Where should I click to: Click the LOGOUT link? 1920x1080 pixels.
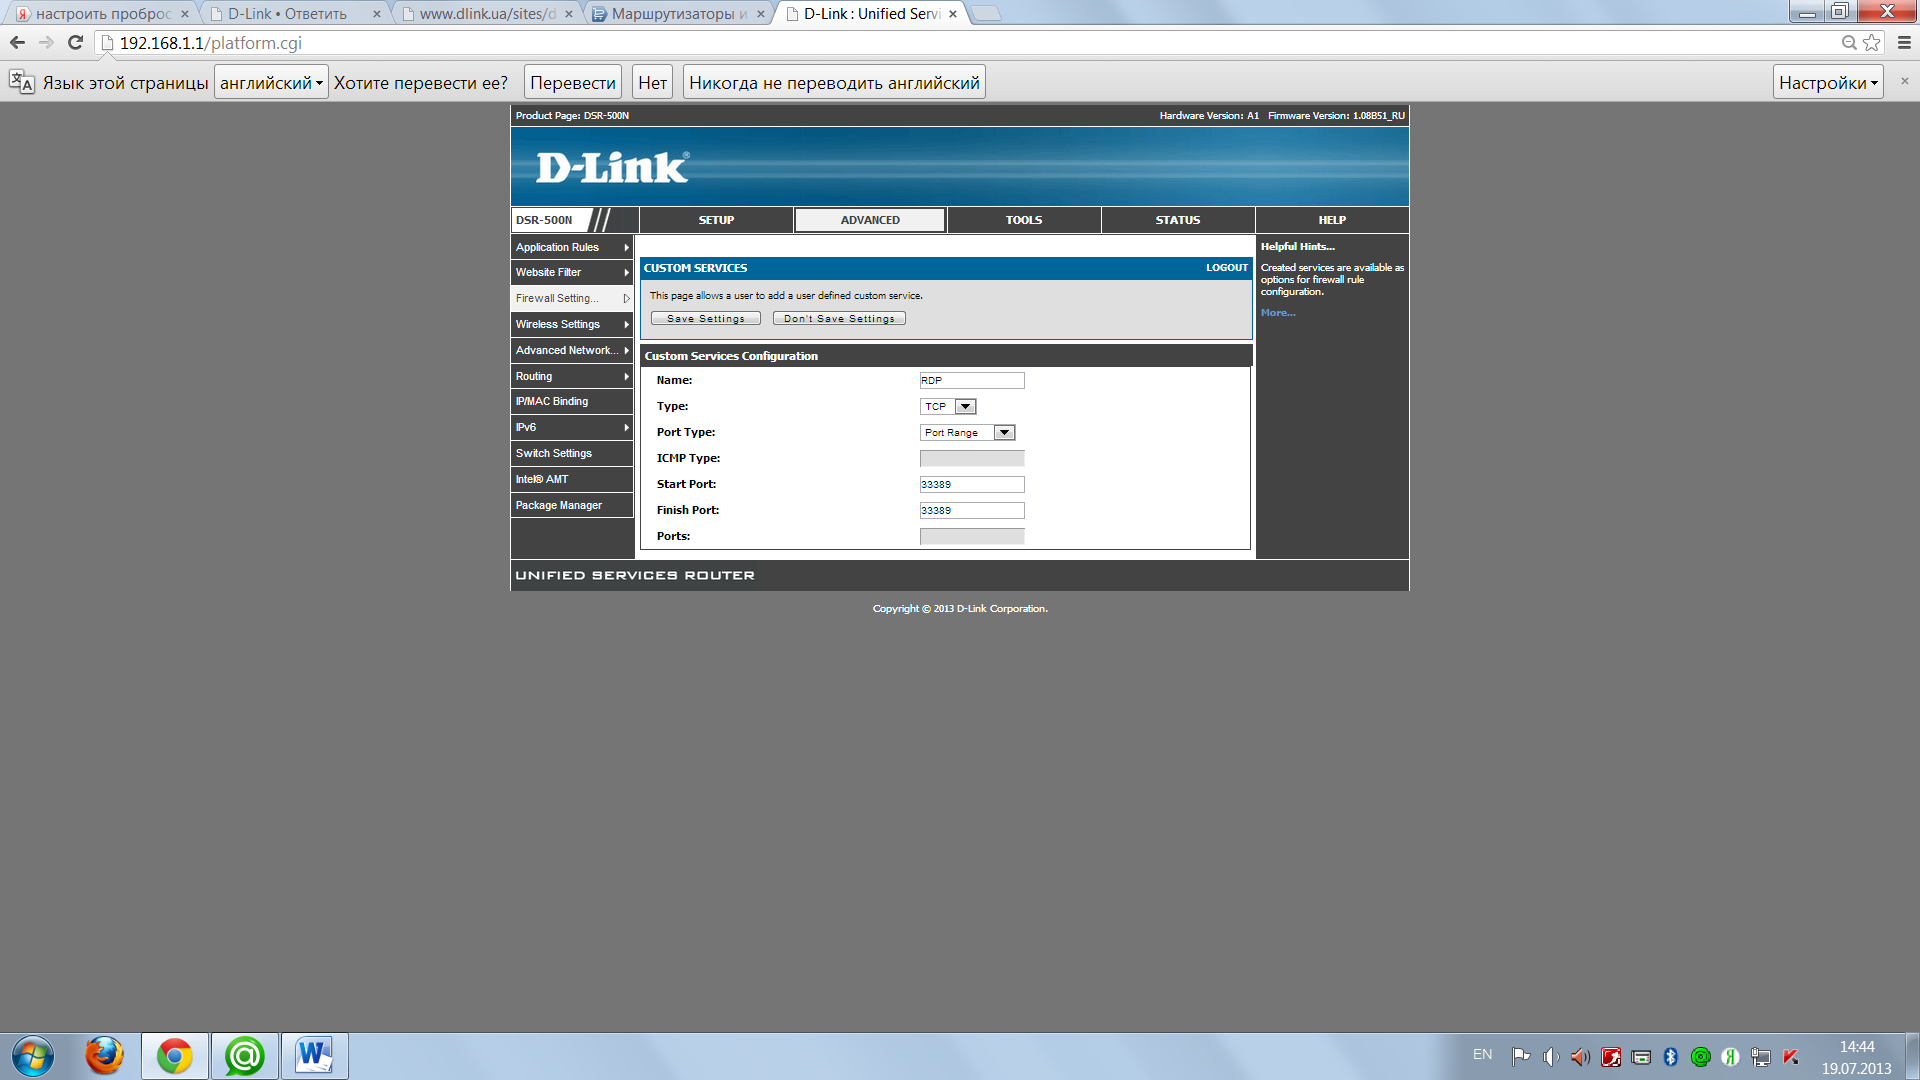pos(1226,268)
